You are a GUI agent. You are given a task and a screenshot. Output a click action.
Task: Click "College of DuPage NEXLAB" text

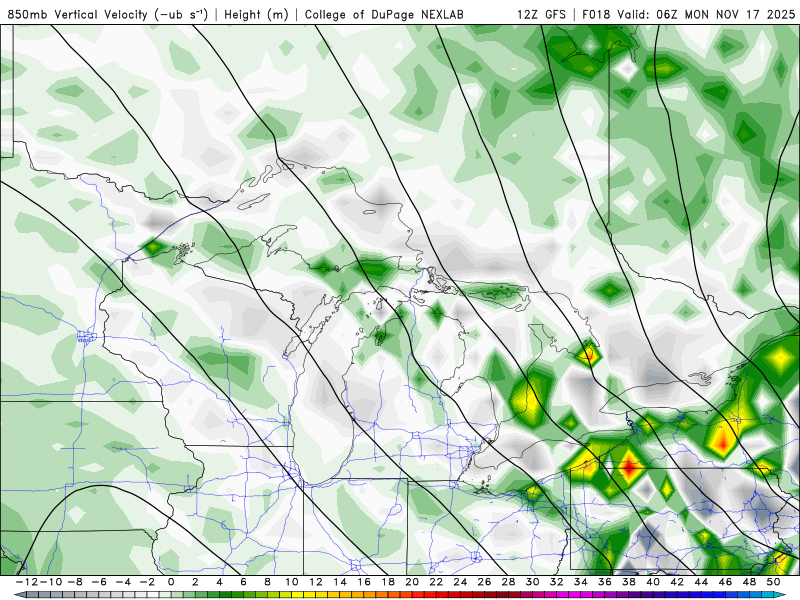(384, 14)
